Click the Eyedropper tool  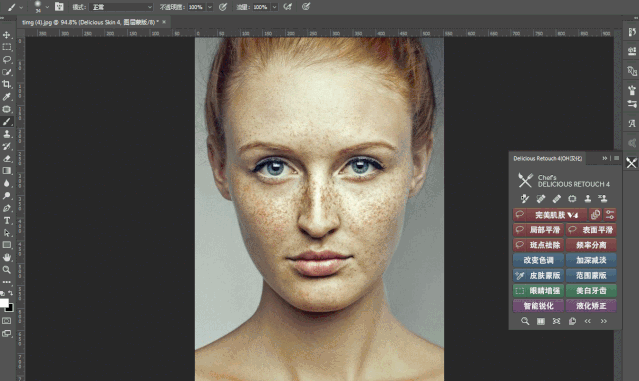(7, 97)
